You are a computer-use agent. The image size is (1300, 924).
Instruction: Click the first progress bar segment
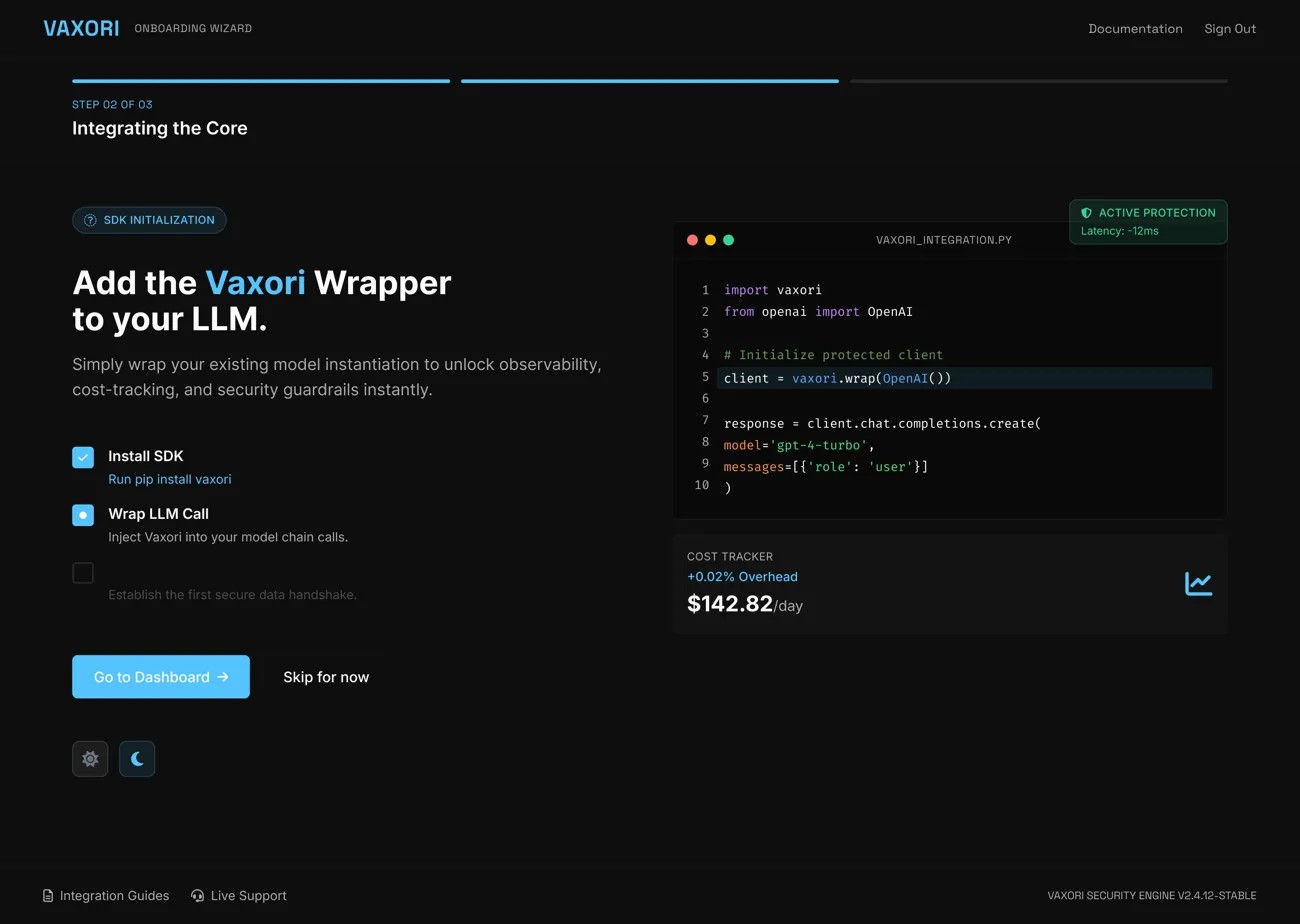tap(261, 81)
